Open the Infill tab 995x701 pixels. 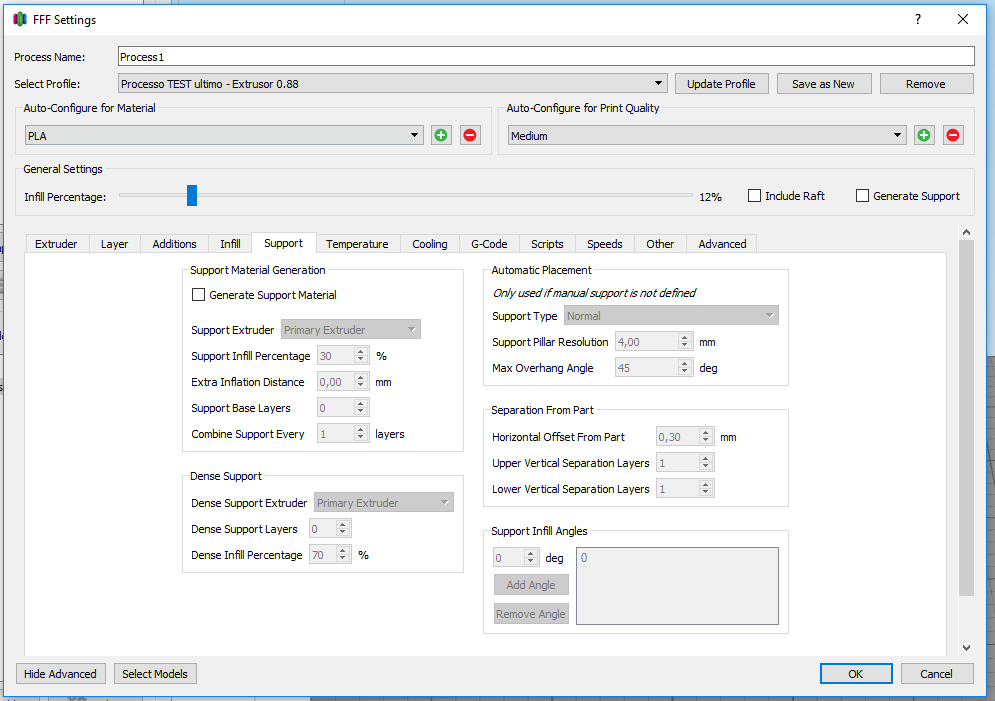pyautogui.click(x=230, y=244)
